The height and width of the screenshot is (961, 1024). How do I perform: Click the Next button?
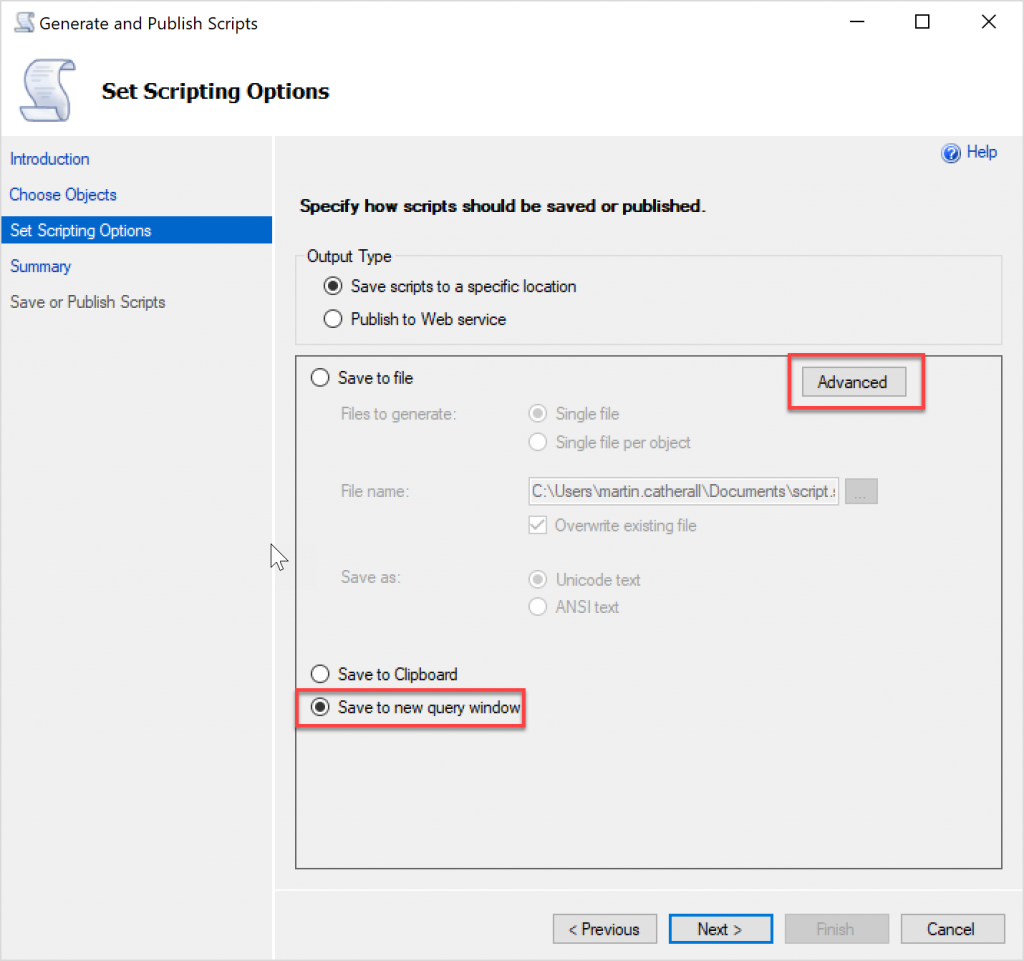(720, 929)
